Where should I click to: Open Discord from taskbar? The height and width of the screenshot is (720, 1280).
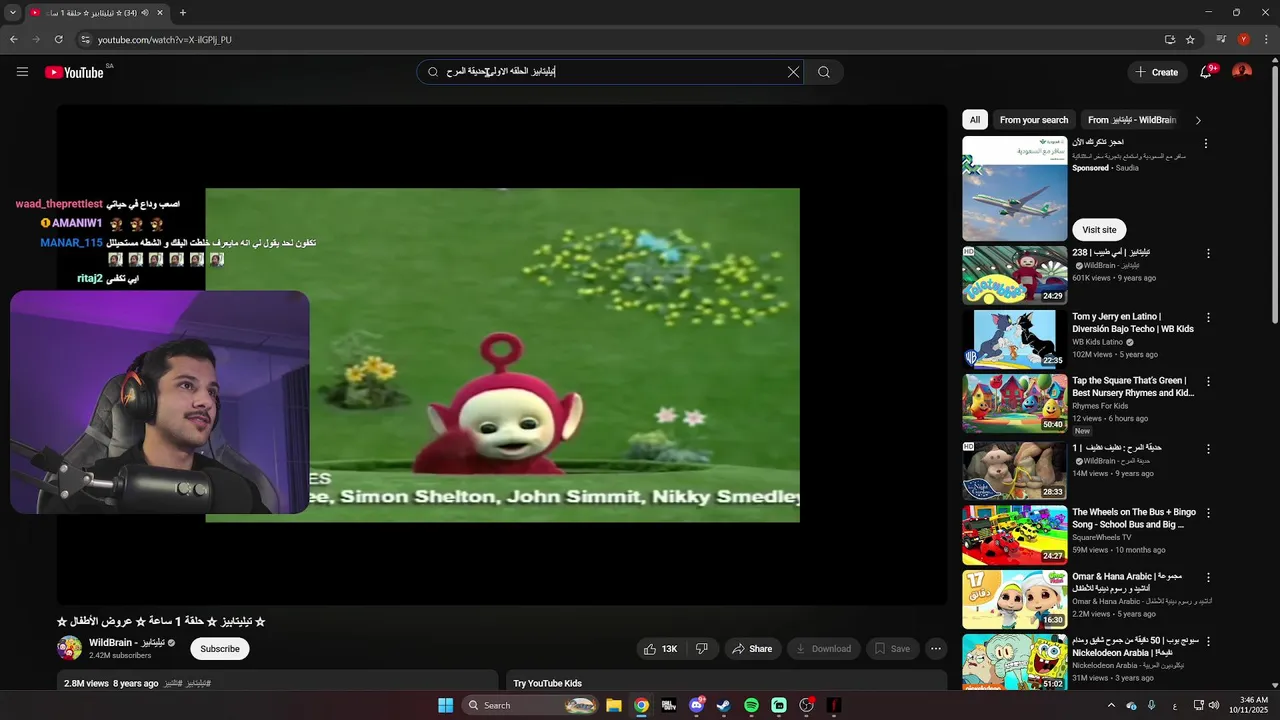697,705
